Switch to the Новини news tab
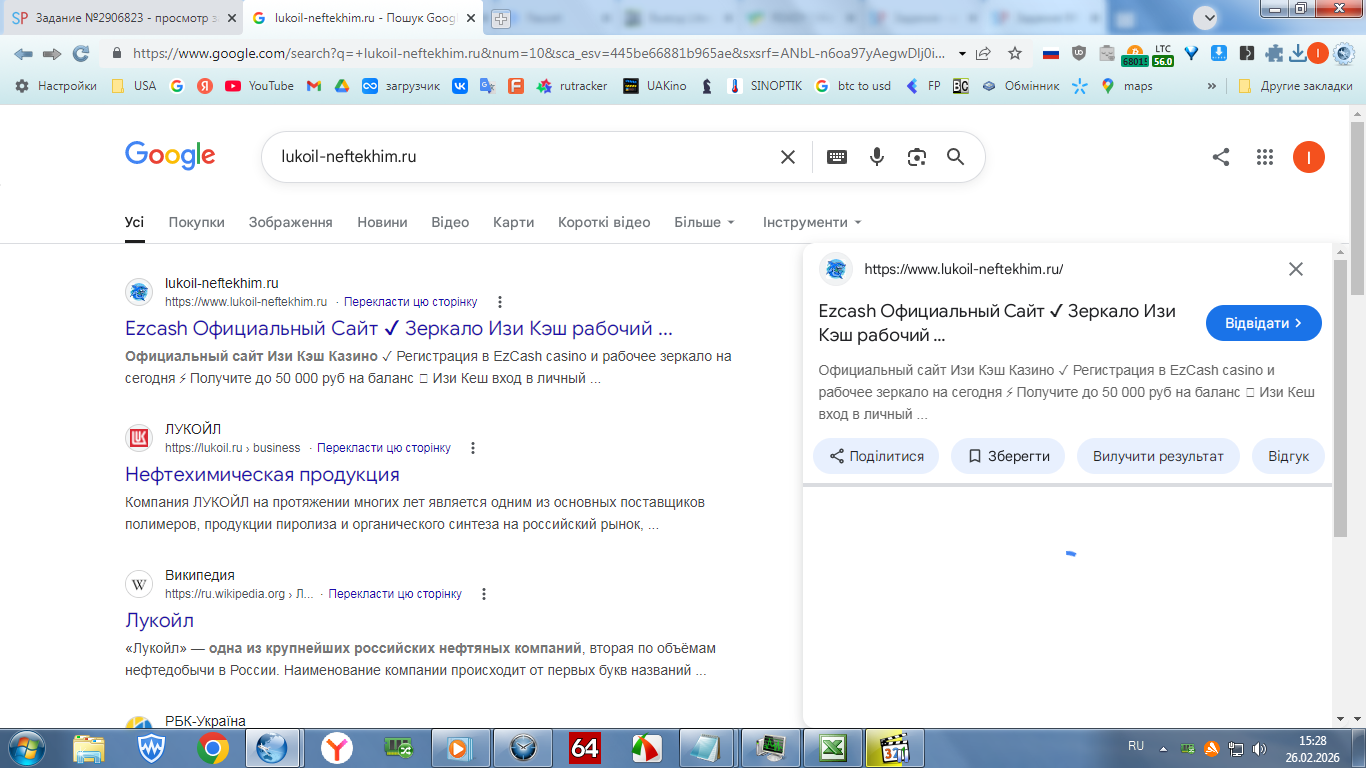The height and width of the screenshot is (768, 1366). [382, 222]
